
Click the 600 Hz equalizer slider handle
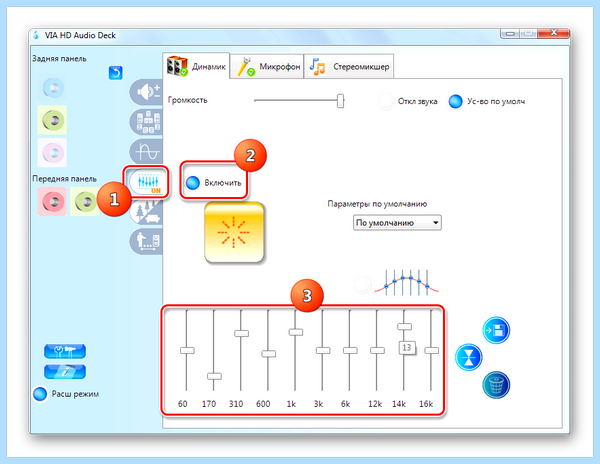pos(269,354)
